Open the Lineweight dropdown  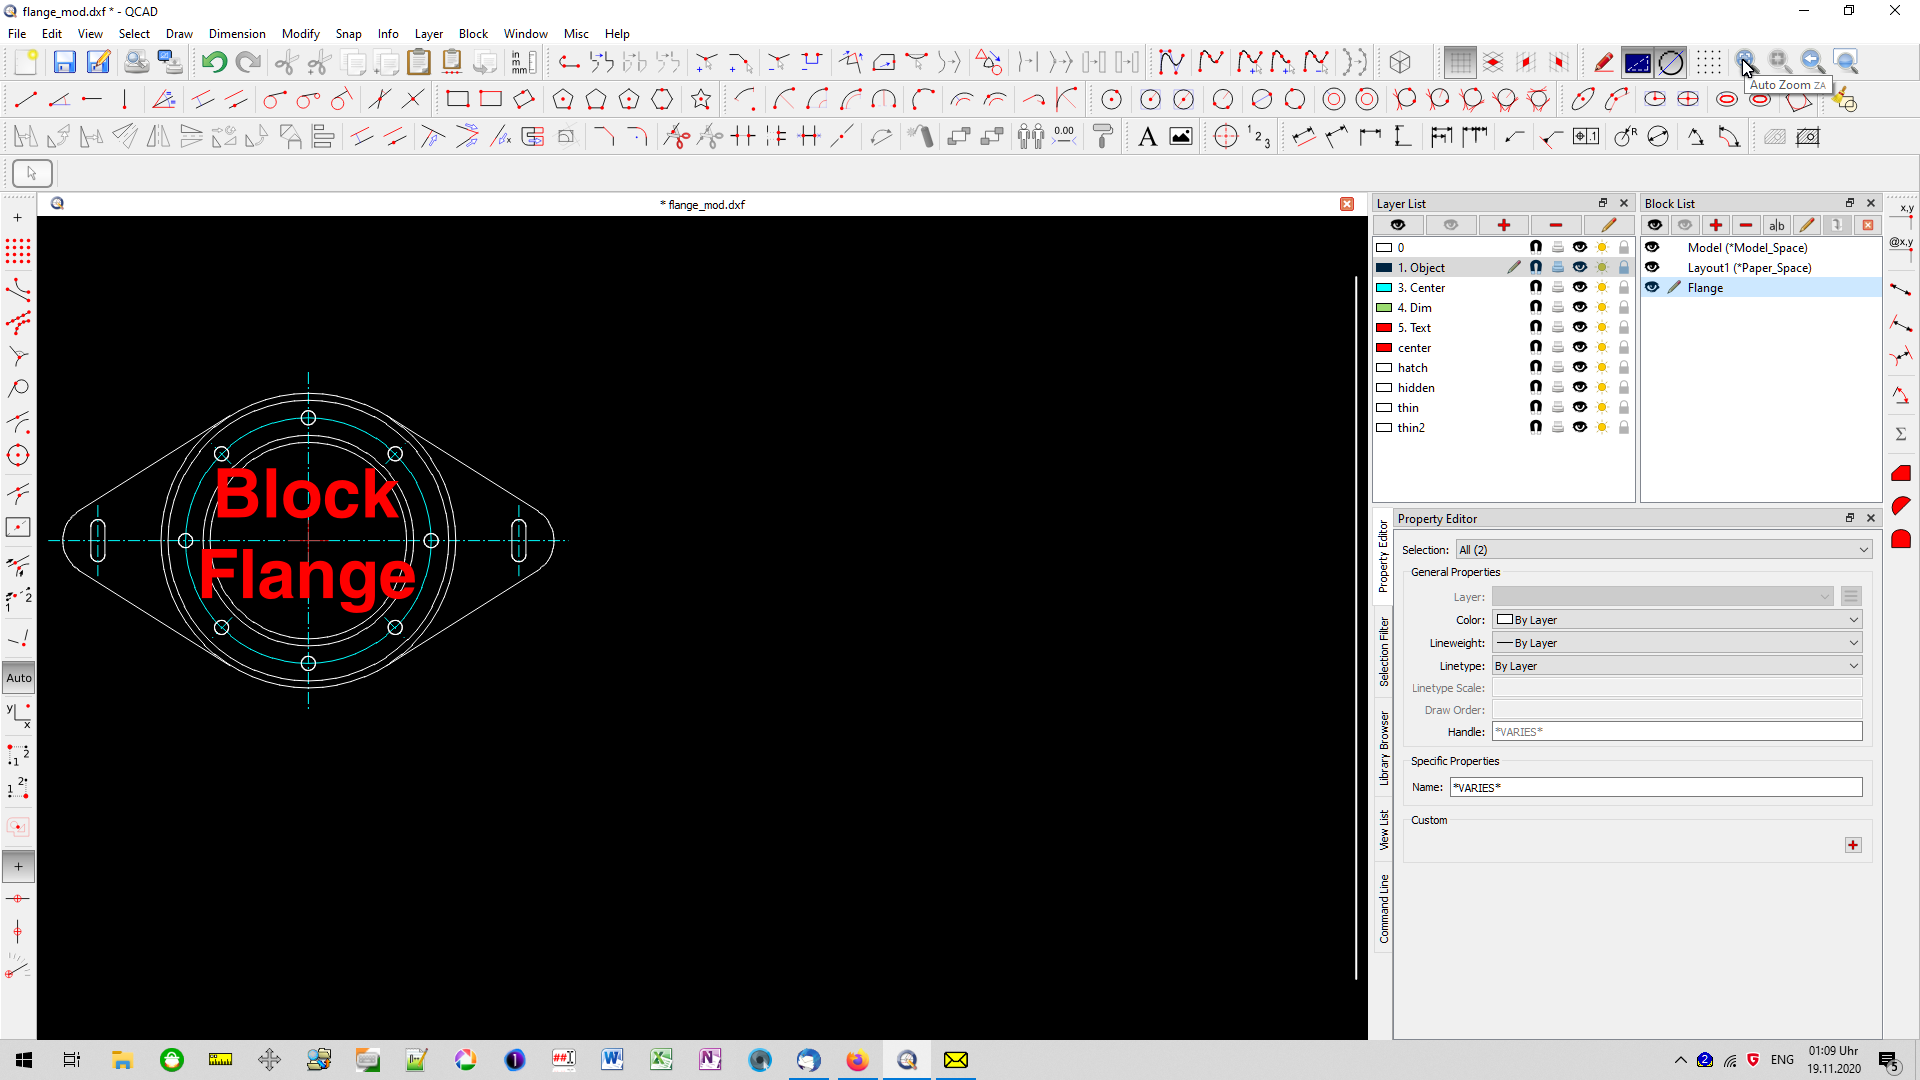pos(1677,643)
